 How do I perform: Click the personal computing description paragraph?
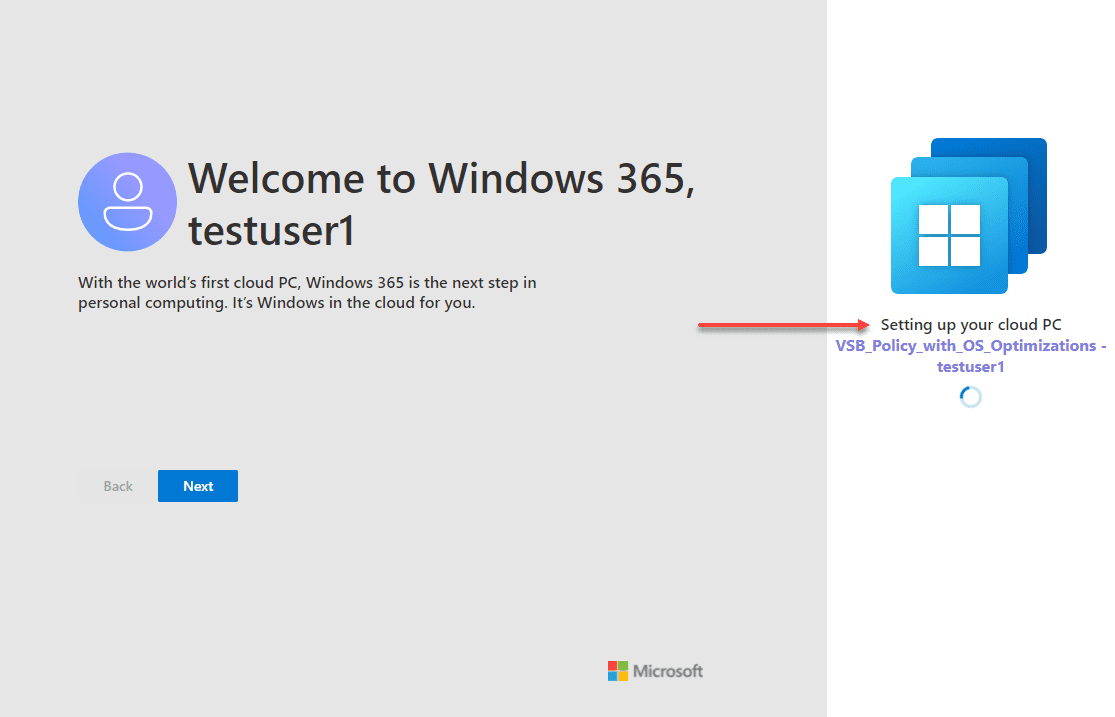(307, 292)
